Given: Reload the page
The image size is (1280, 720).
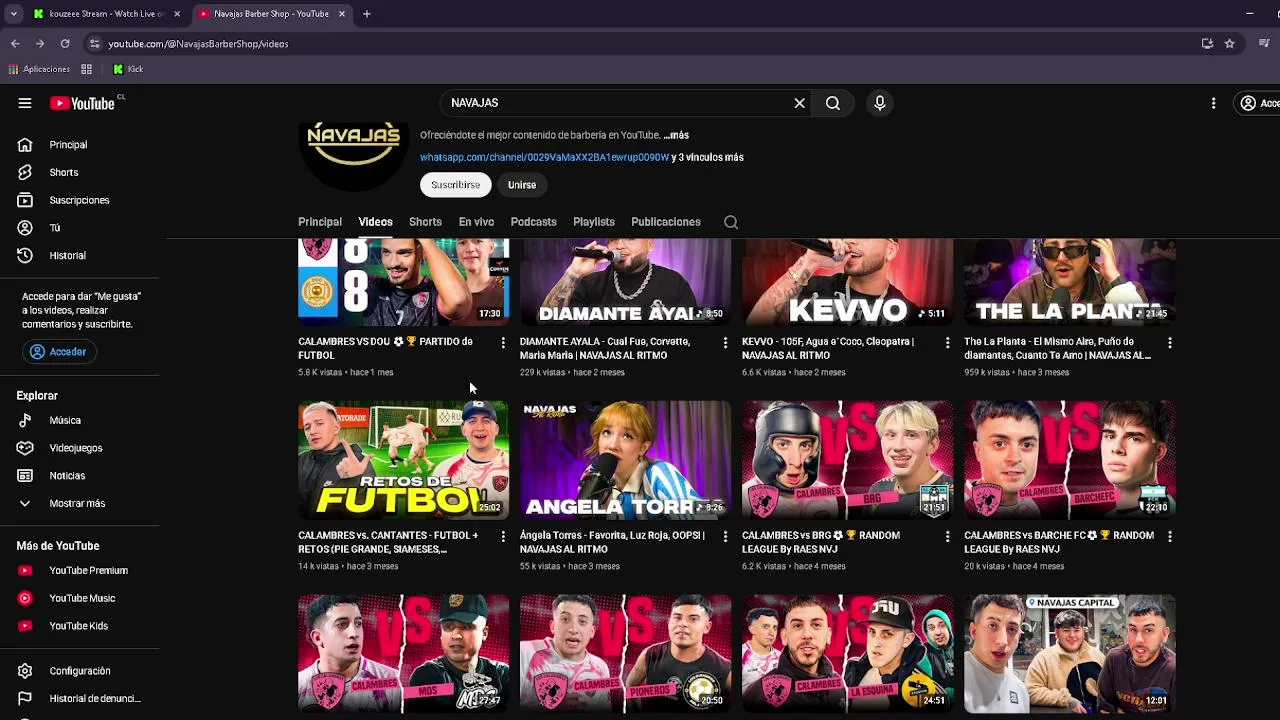Looking at the screenshot, I should point(65,44).
